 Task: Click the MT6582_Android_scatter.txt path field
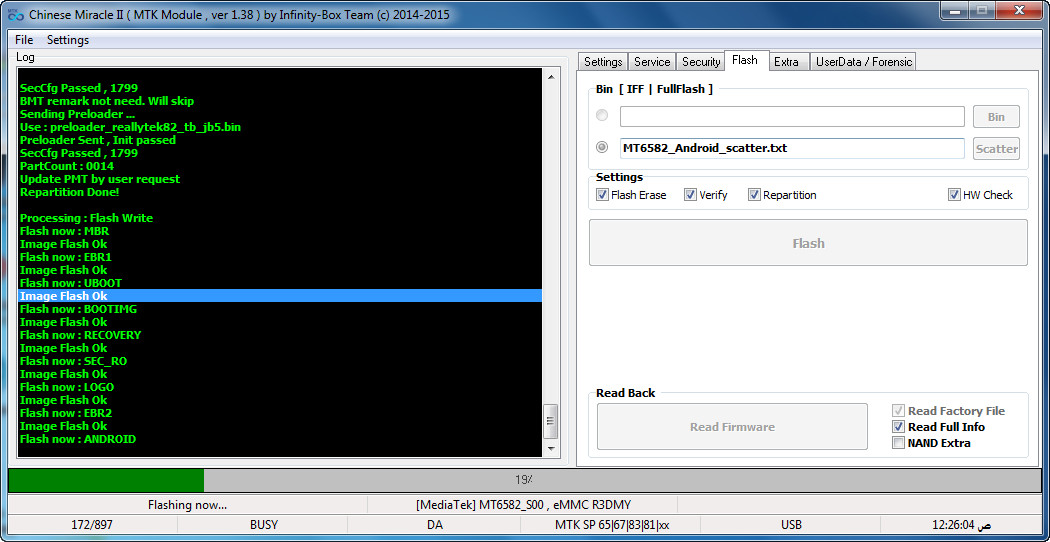[792, 148]
